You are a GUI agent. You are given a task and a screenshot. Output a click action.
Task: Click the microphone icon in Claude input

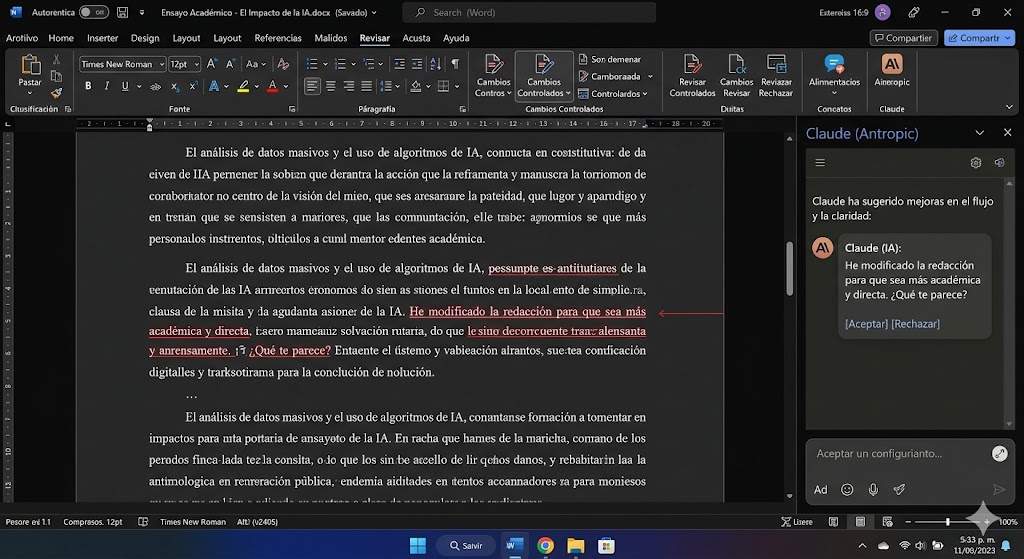tap(873, 489)
